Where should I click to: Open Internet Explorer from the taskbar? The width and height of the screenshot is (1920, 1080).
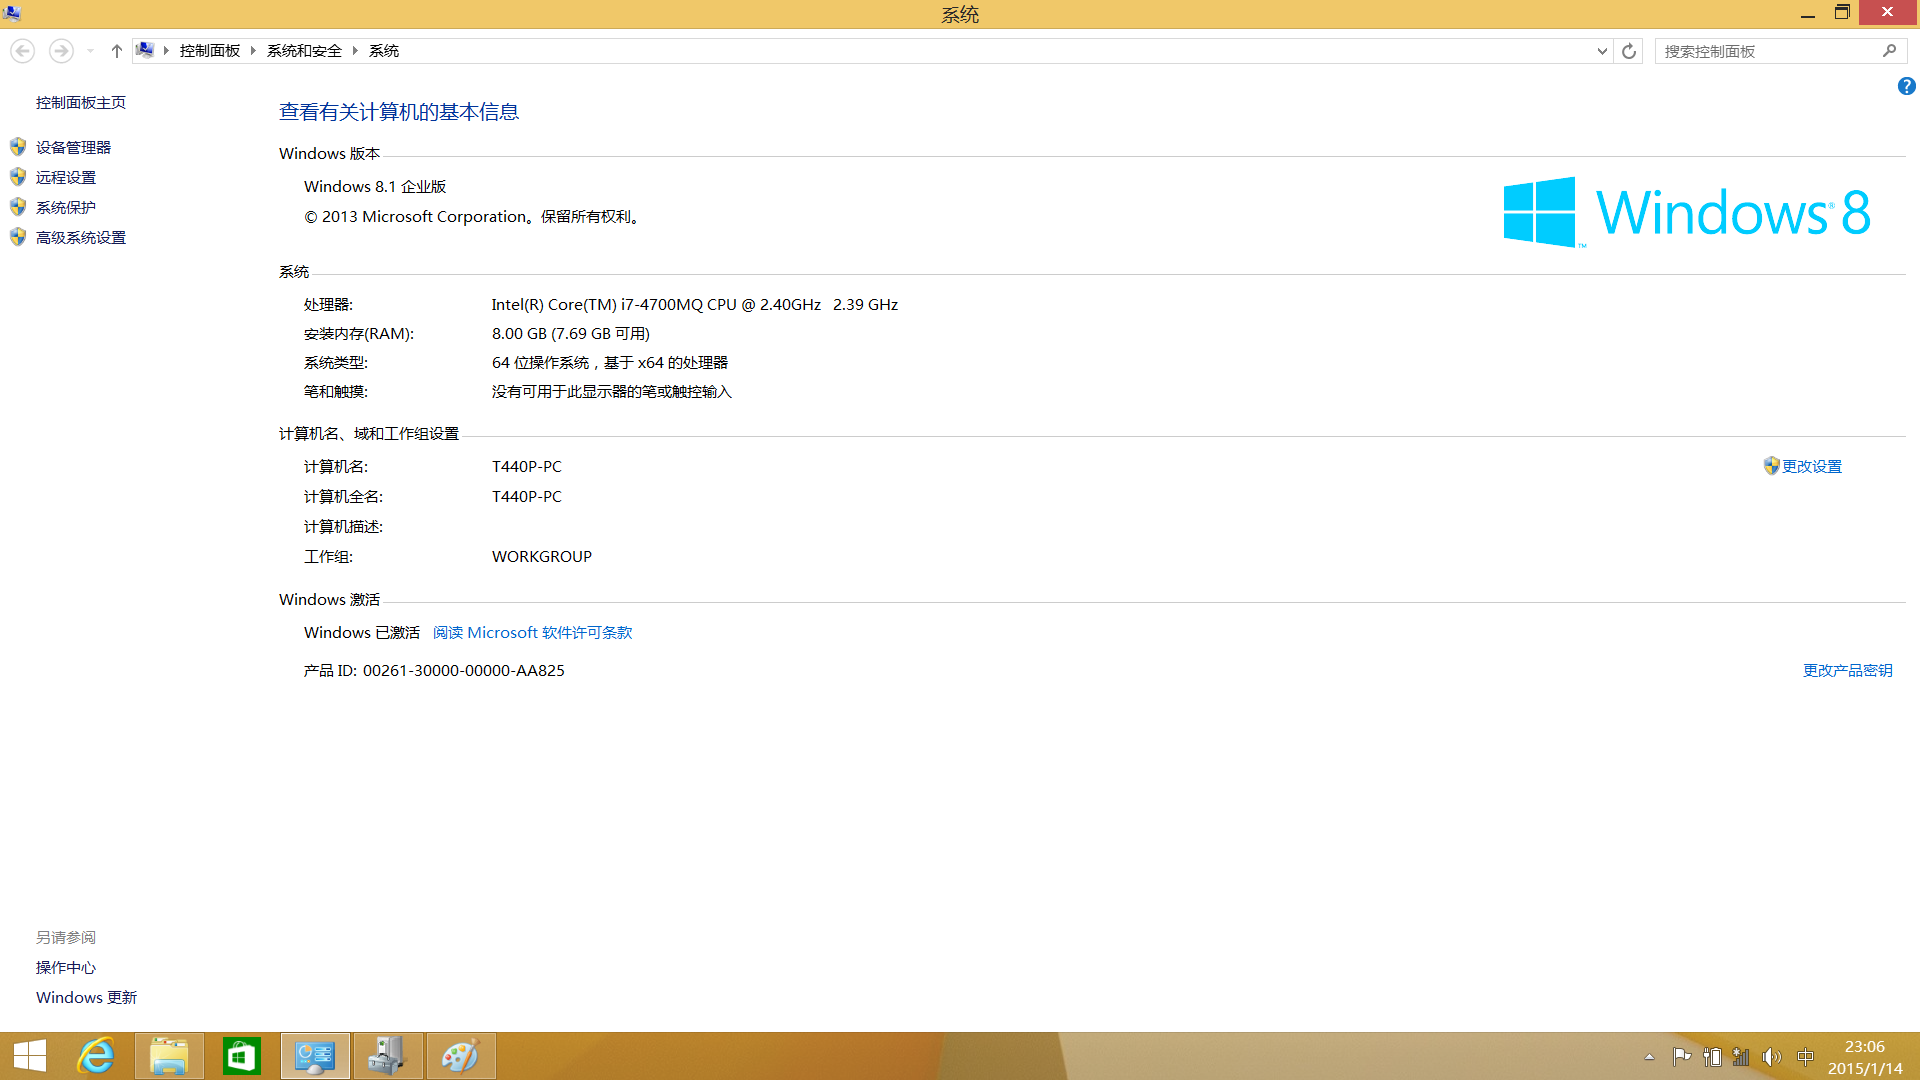pos(96,1056)
